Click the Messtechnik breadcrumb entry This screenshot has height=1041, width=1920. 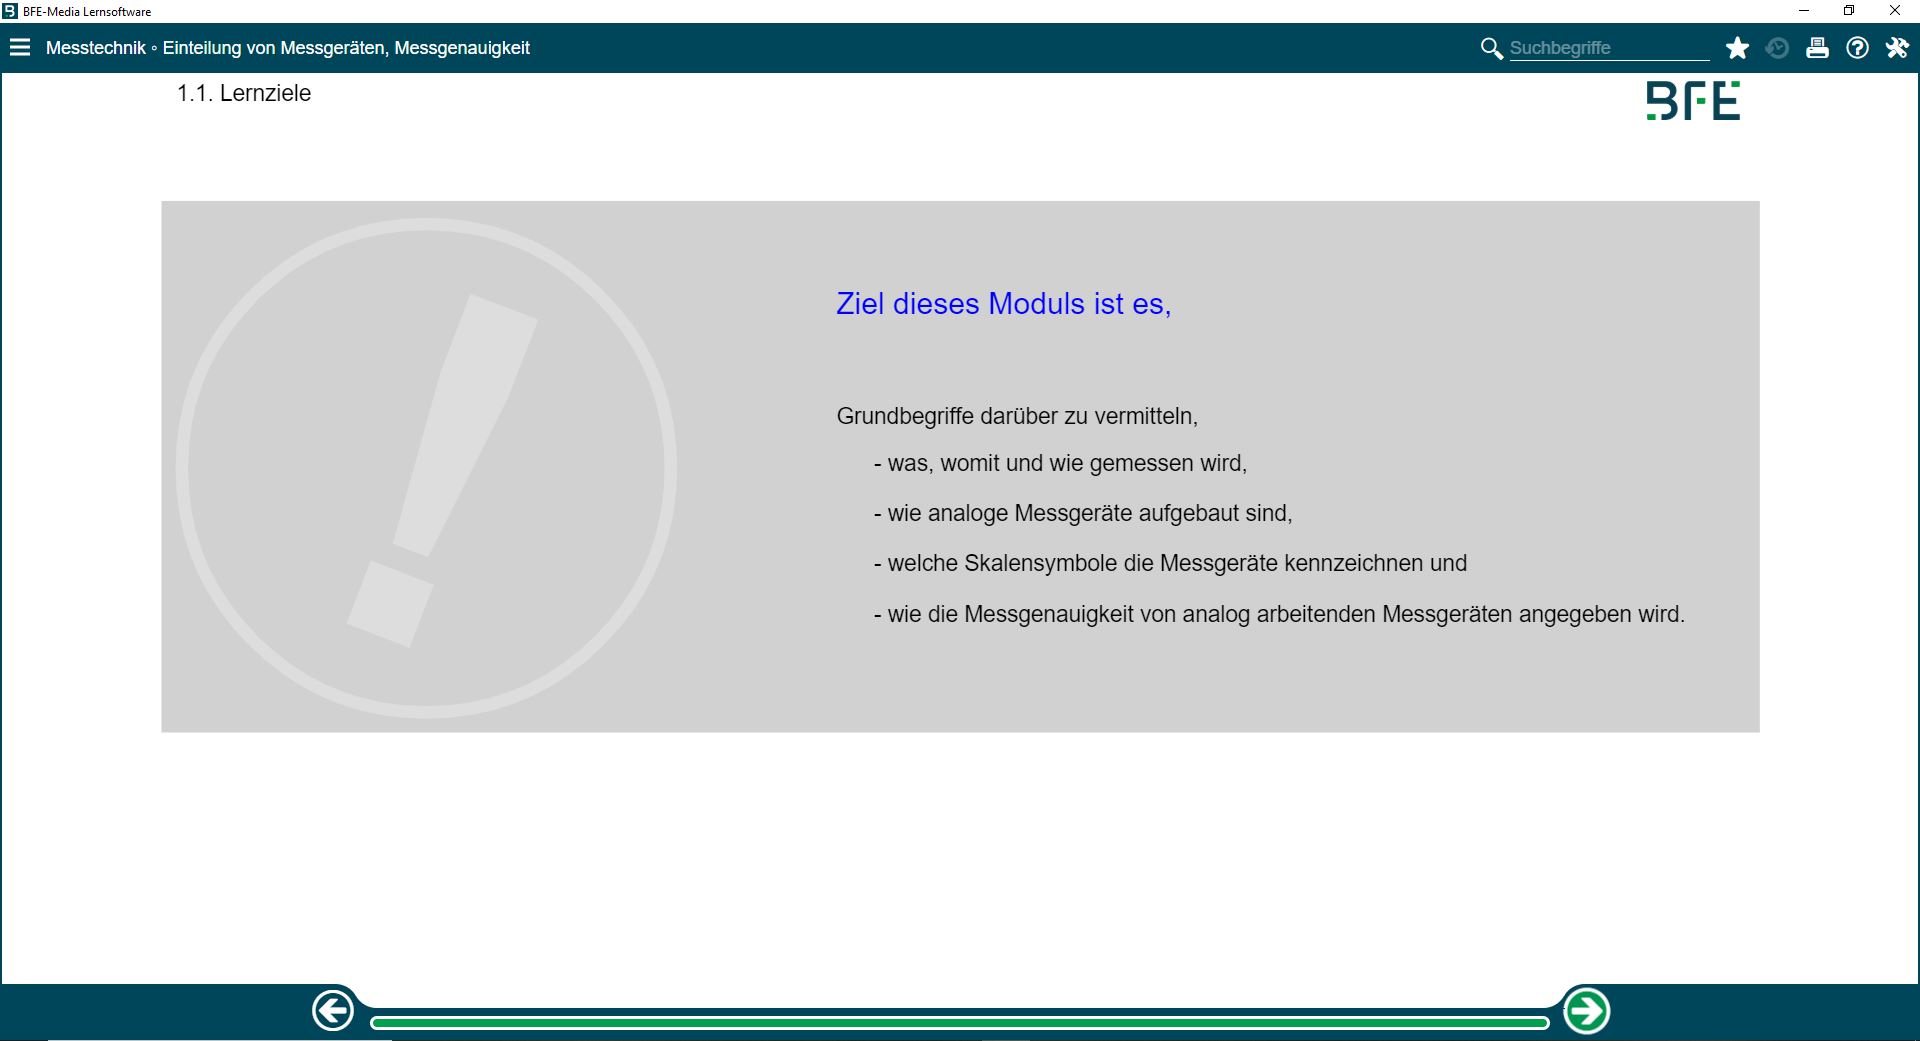click(95, 47)
